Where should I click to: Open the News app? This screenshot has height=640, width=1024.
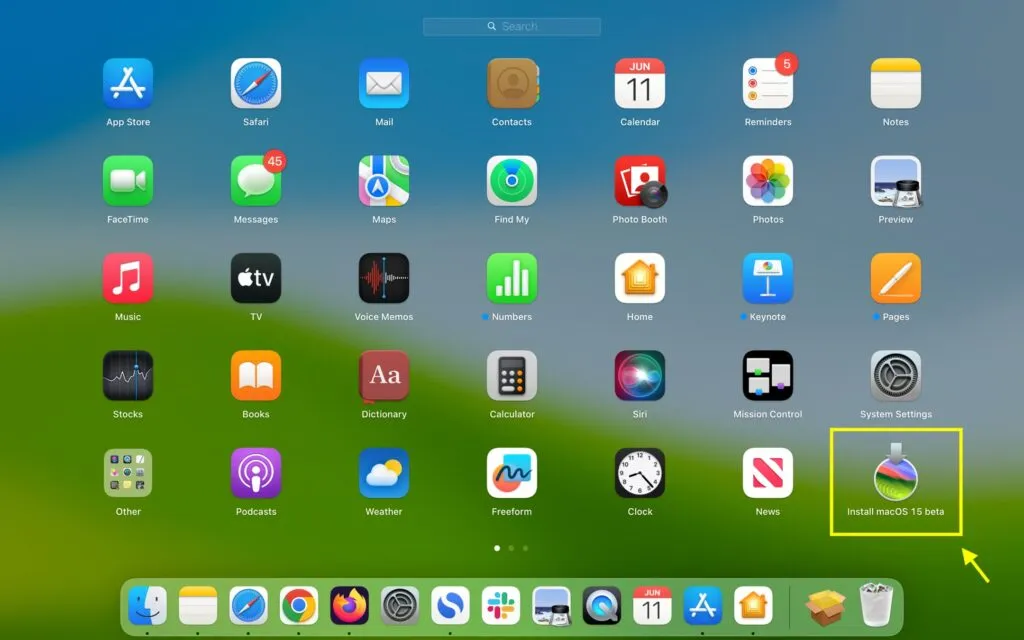tap(768, 473)
